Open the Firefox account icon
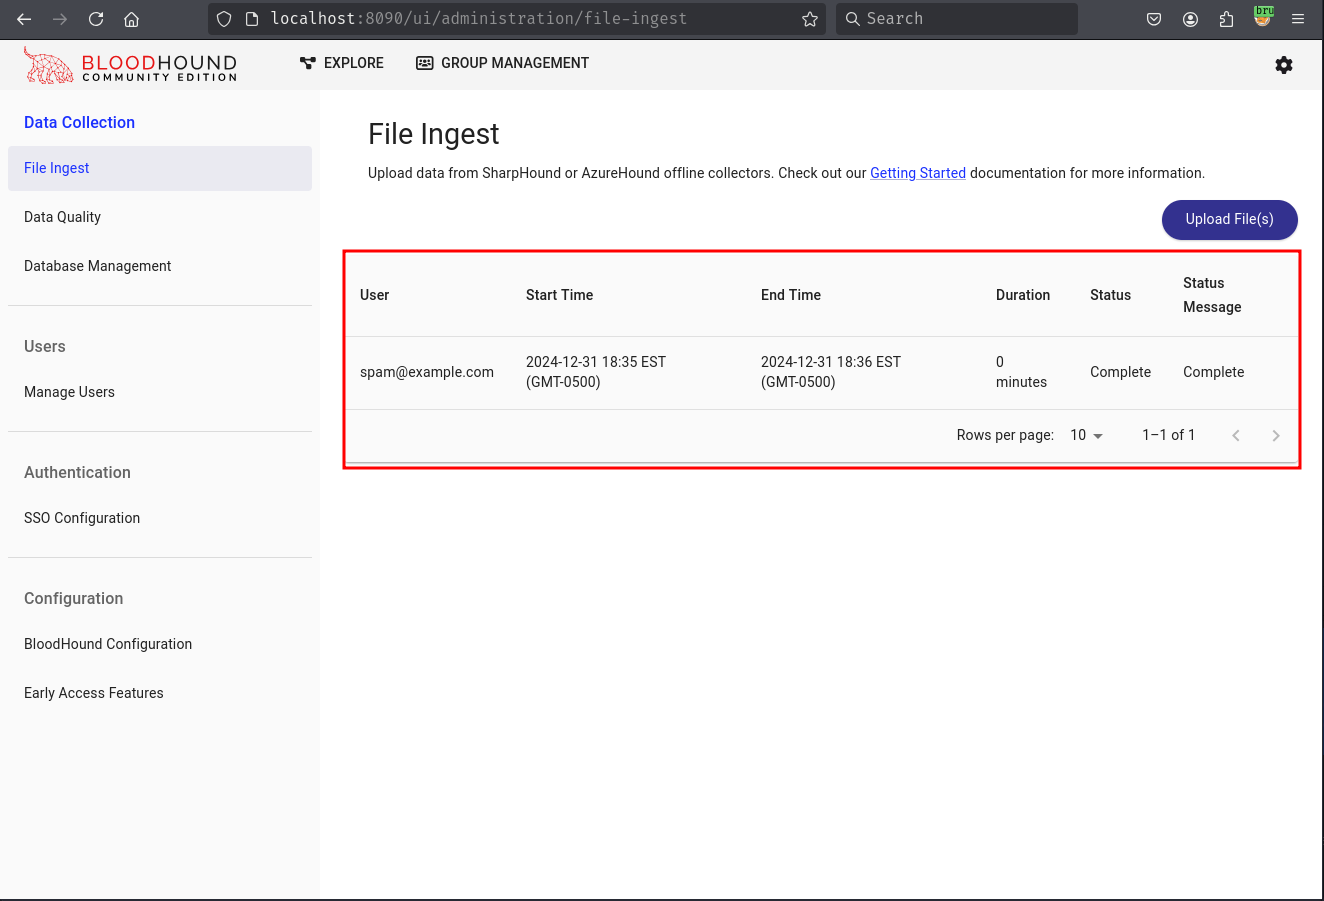 (x=1190, y=19)
